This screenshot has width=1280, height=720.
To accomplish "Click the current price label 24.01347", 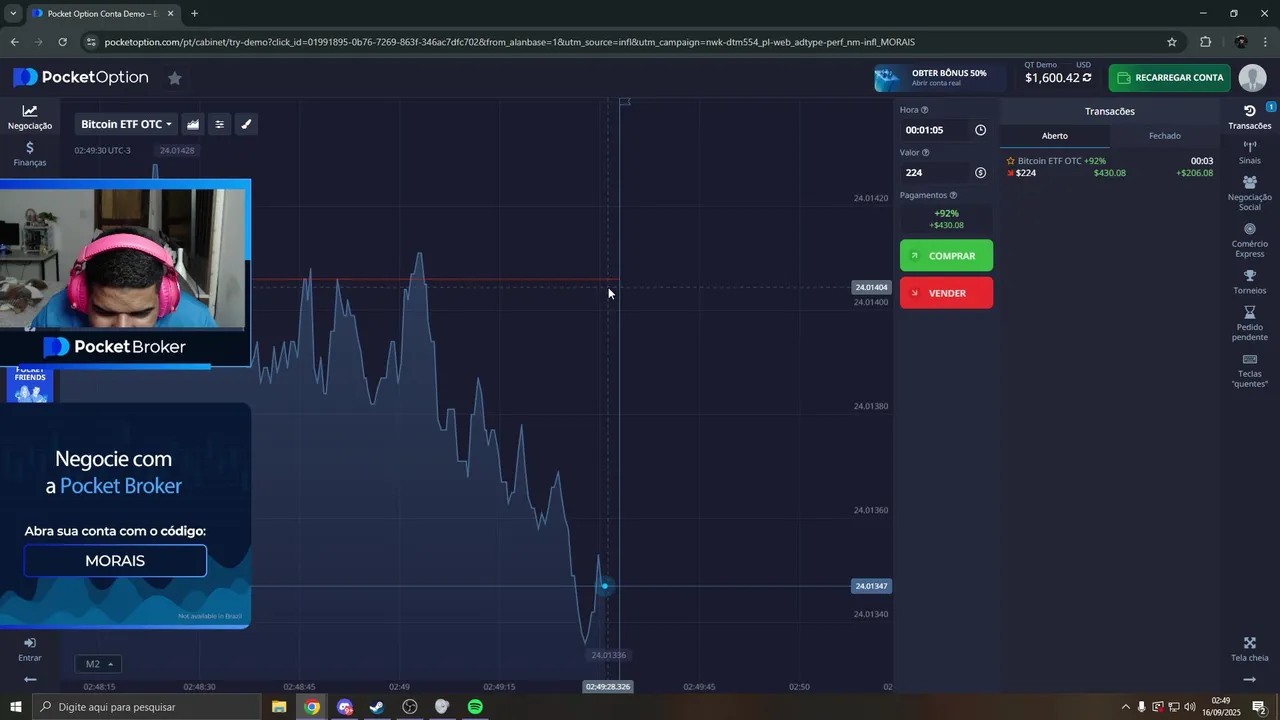I will [871, 586].
